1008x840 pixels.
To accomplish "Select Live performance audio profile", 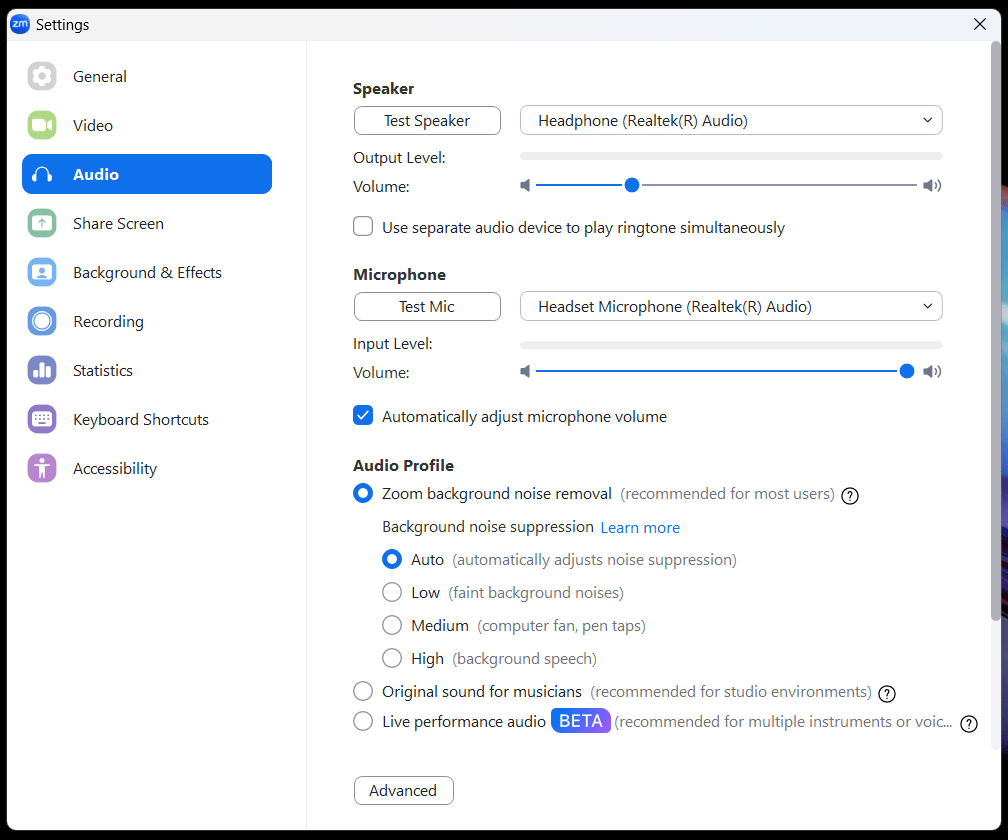I will tap(363, 721).
